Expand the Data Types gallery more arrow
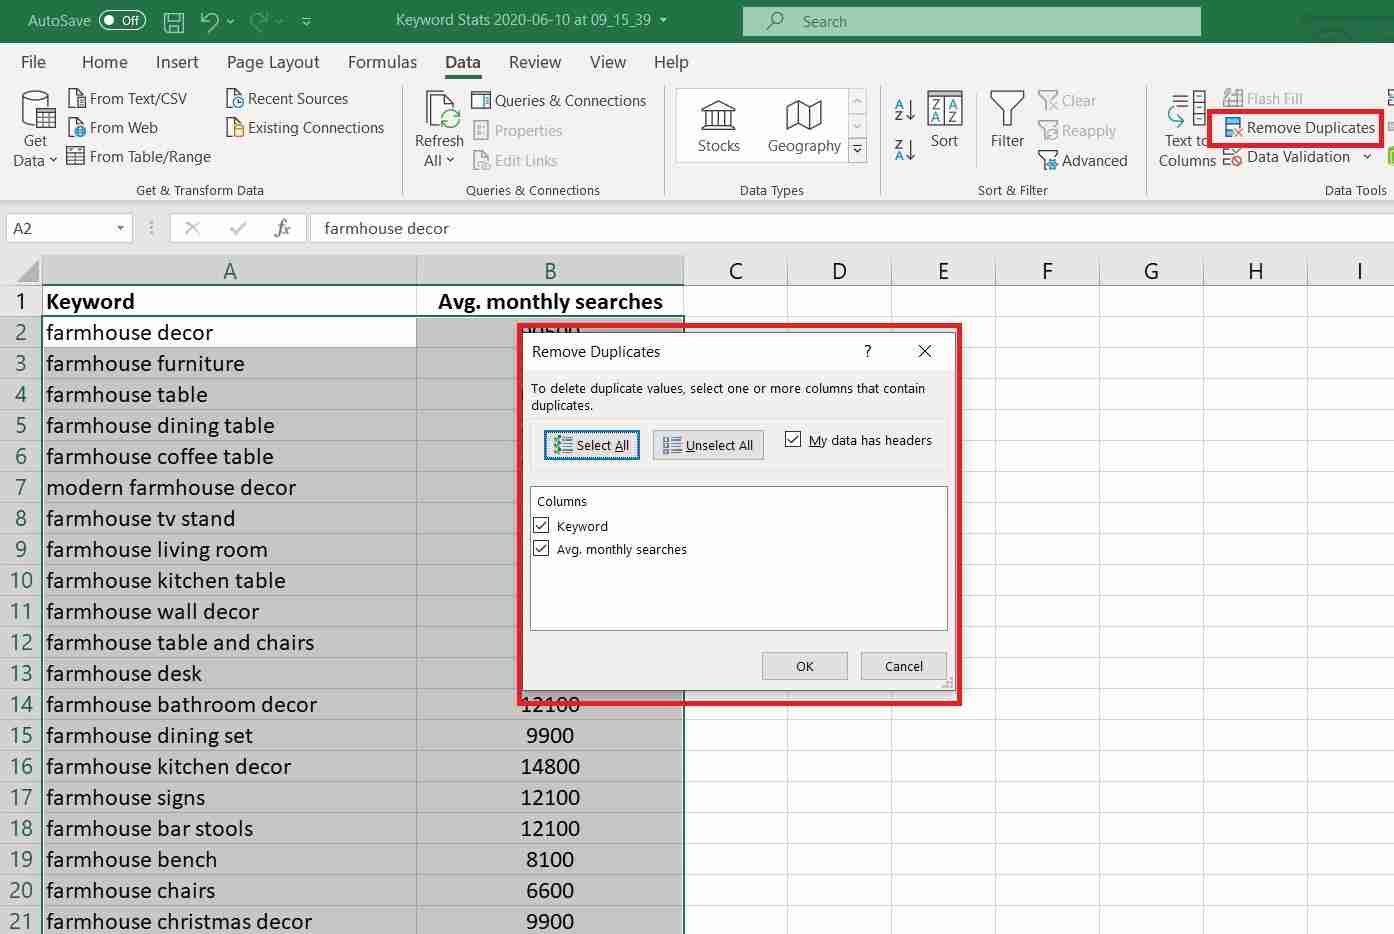Screen dimensions: 1394x934 [x=857, y=150]
